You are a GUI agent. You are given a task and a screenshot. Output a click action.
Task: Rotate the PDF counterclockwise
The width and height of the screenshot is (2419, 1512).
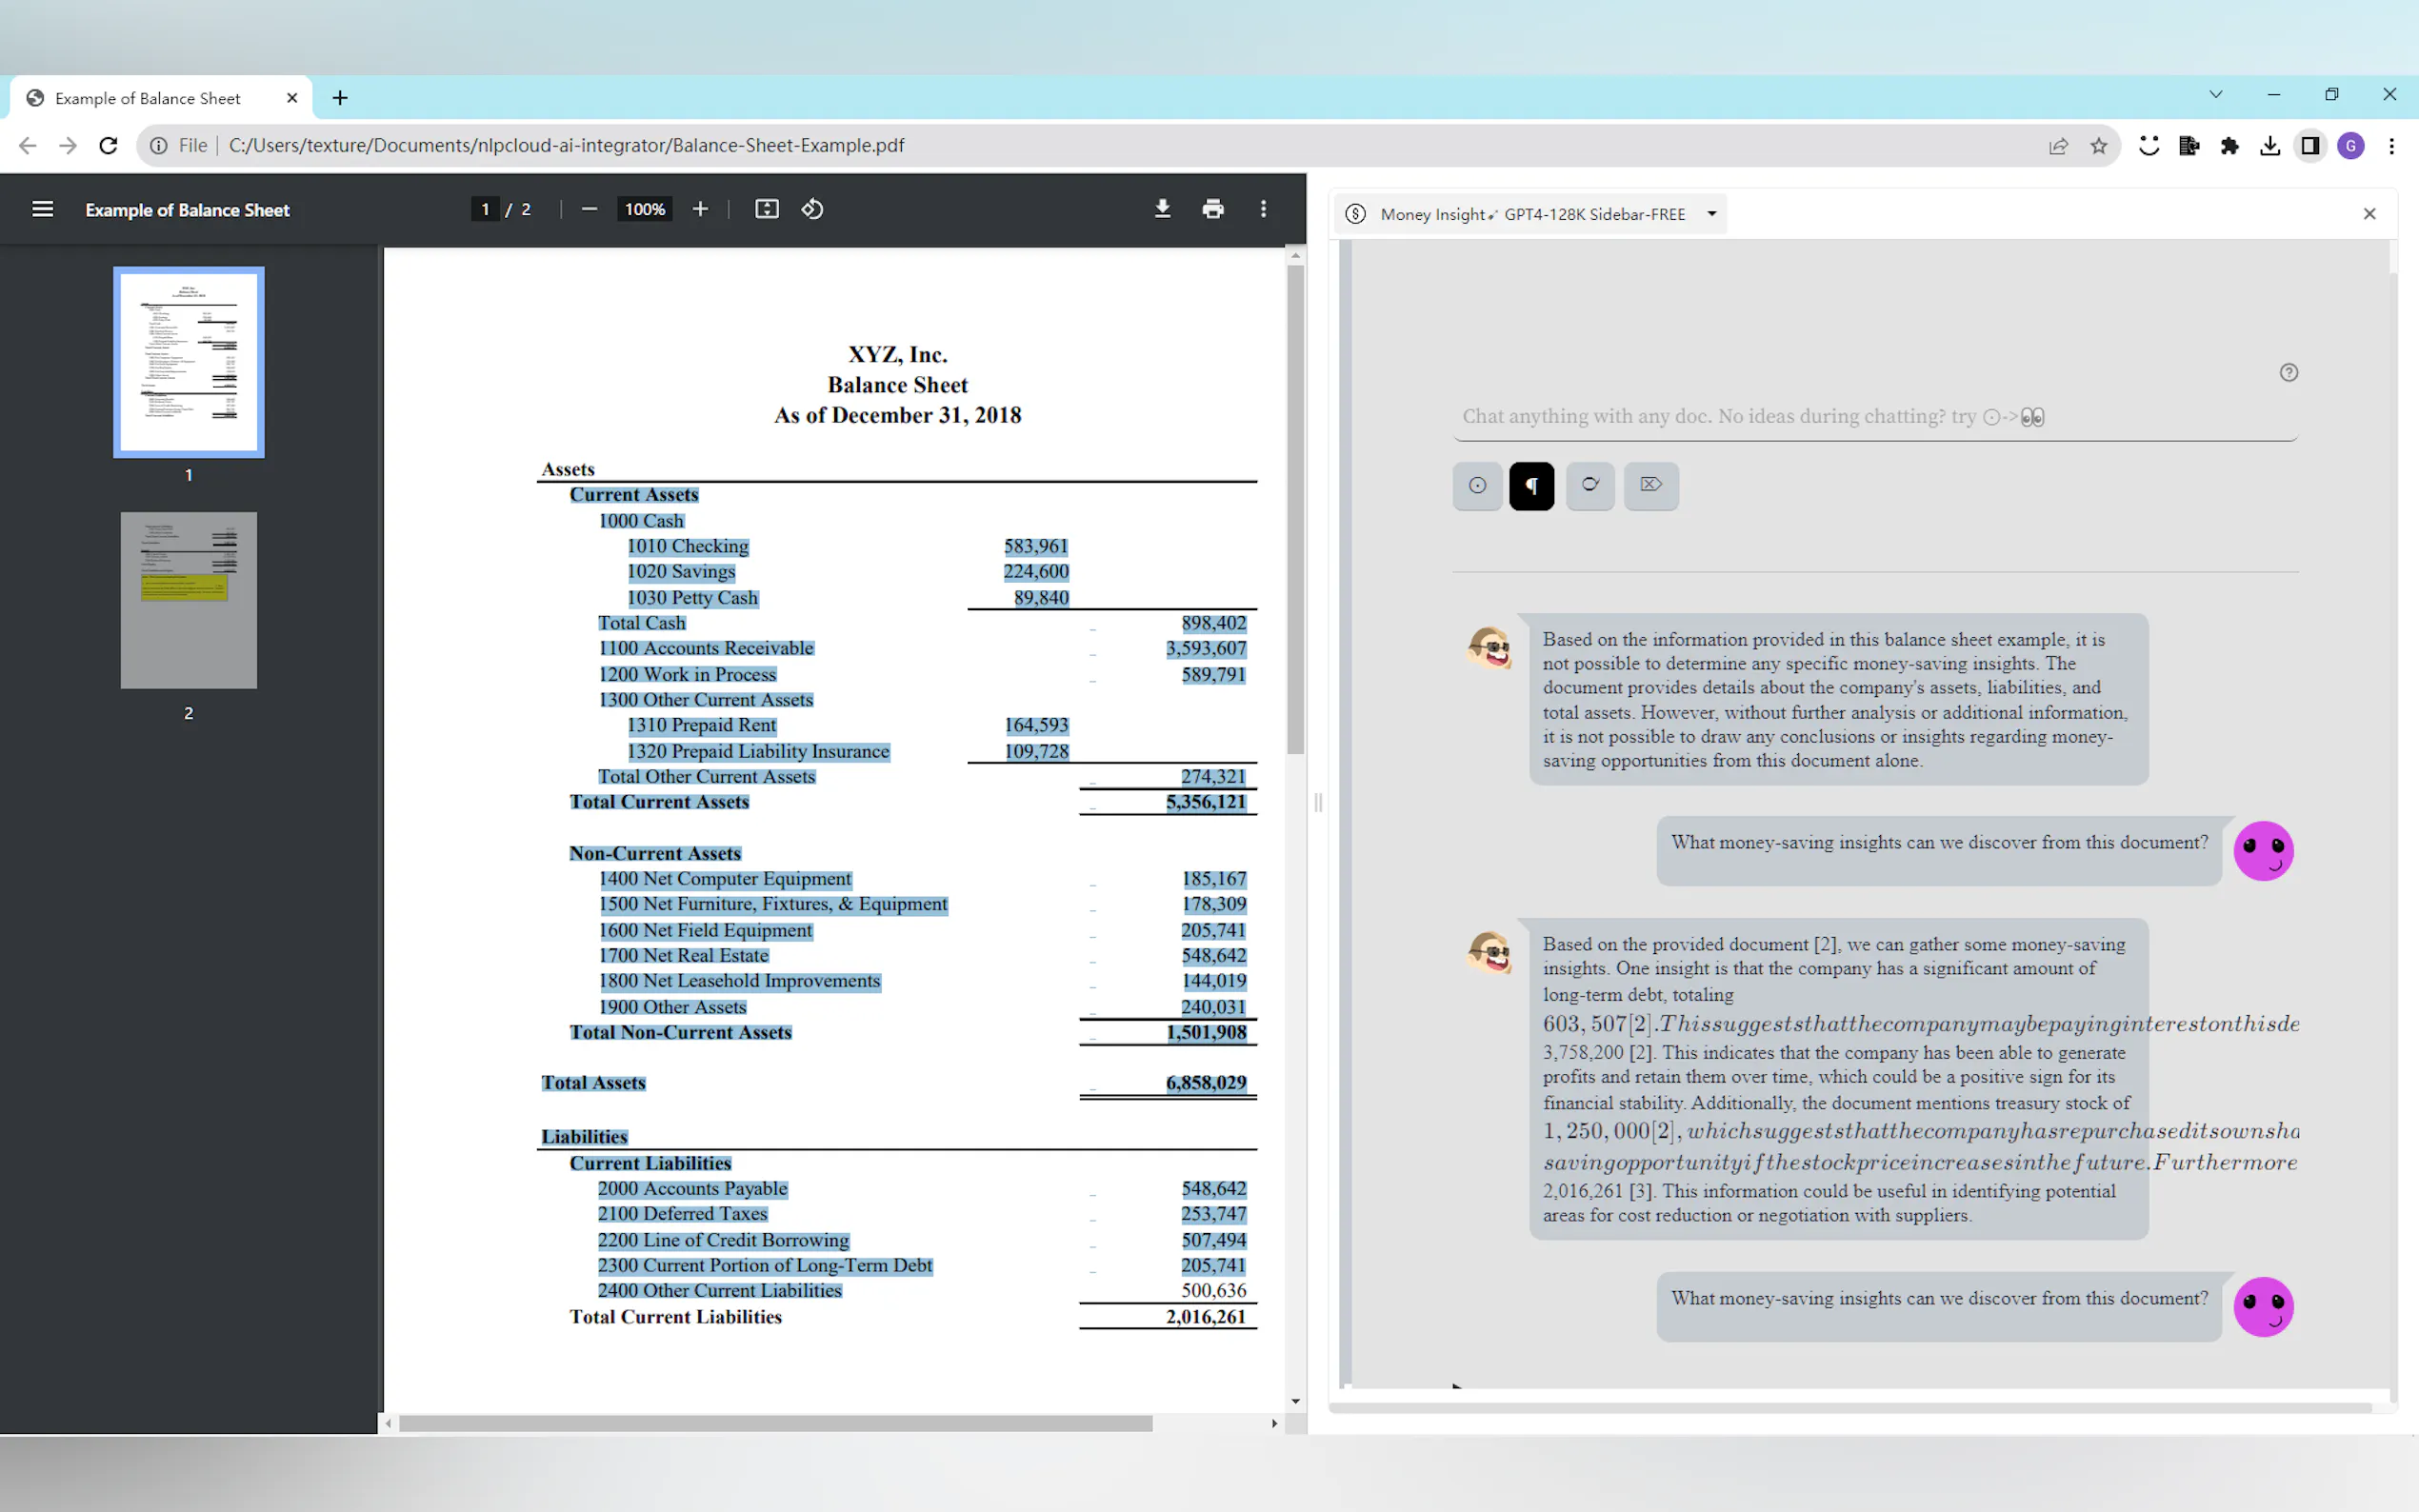pos(812,209)
